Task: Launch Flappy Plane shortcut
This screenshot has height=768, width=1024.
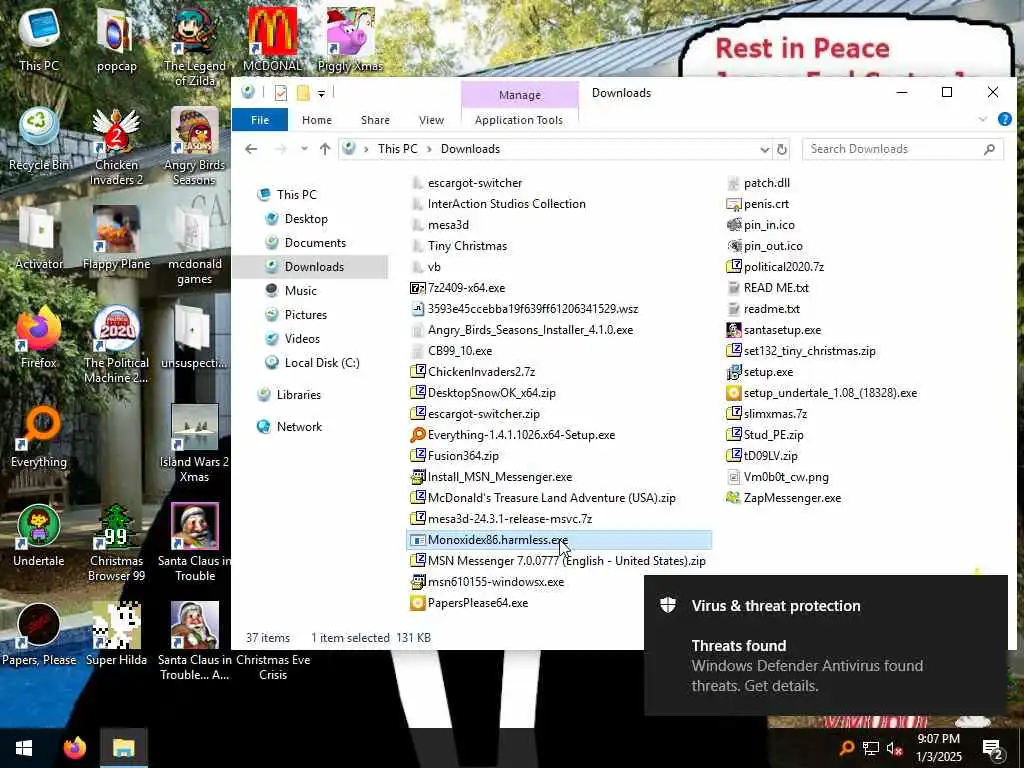Action: point(116,238)
